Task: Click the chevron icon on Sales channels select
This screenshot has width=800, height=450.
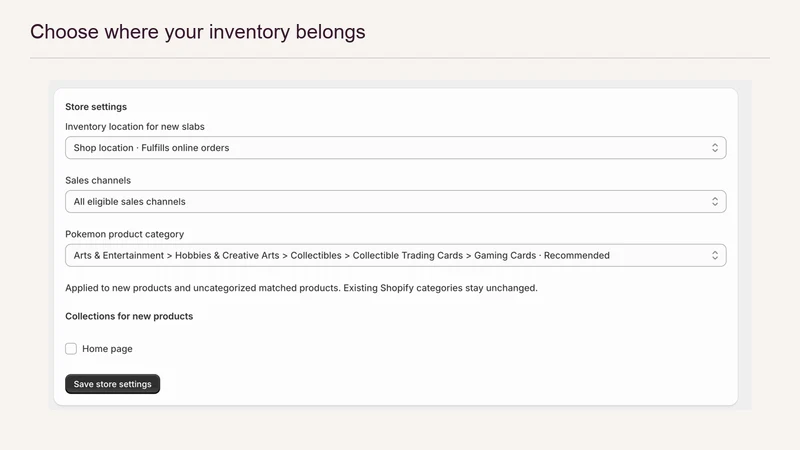Action: tap(715, 202)
